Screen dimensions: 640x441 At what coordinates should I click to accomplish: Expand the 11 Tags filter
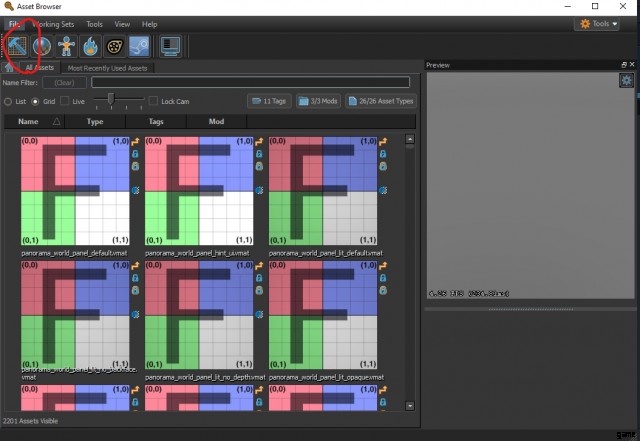[x=268, y=101]
